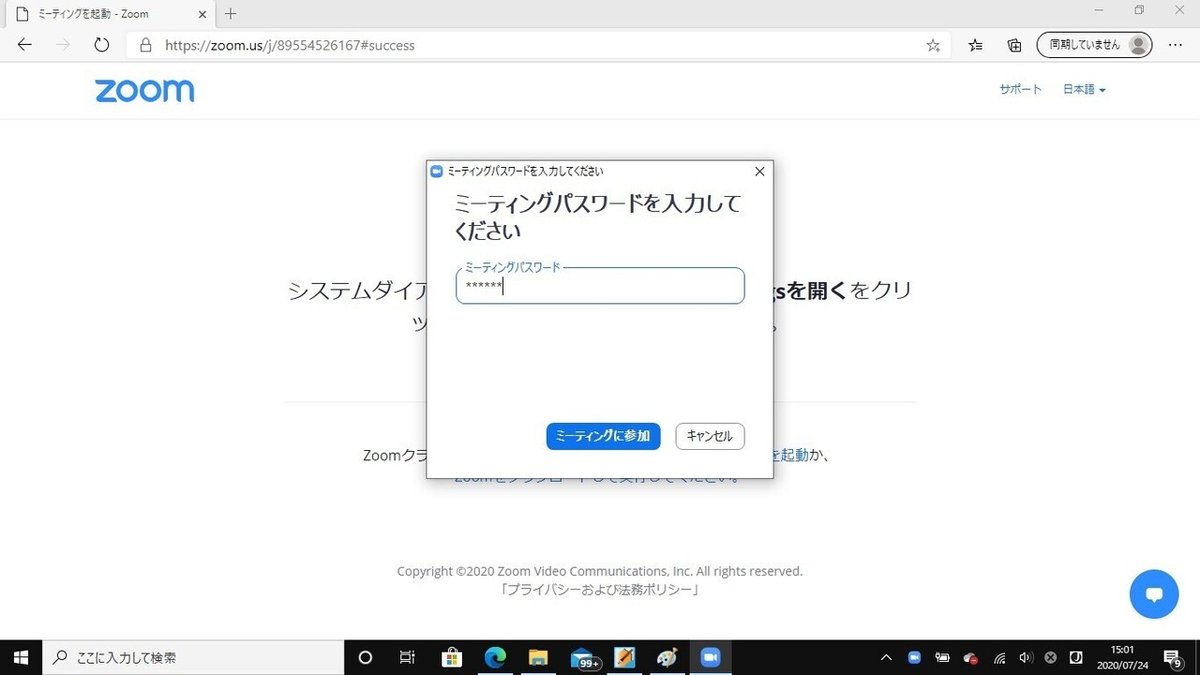Viewport: 1200px width, 675px height.
Task: Launch Microsoft Edge from the taskbar
Action: 494,657
